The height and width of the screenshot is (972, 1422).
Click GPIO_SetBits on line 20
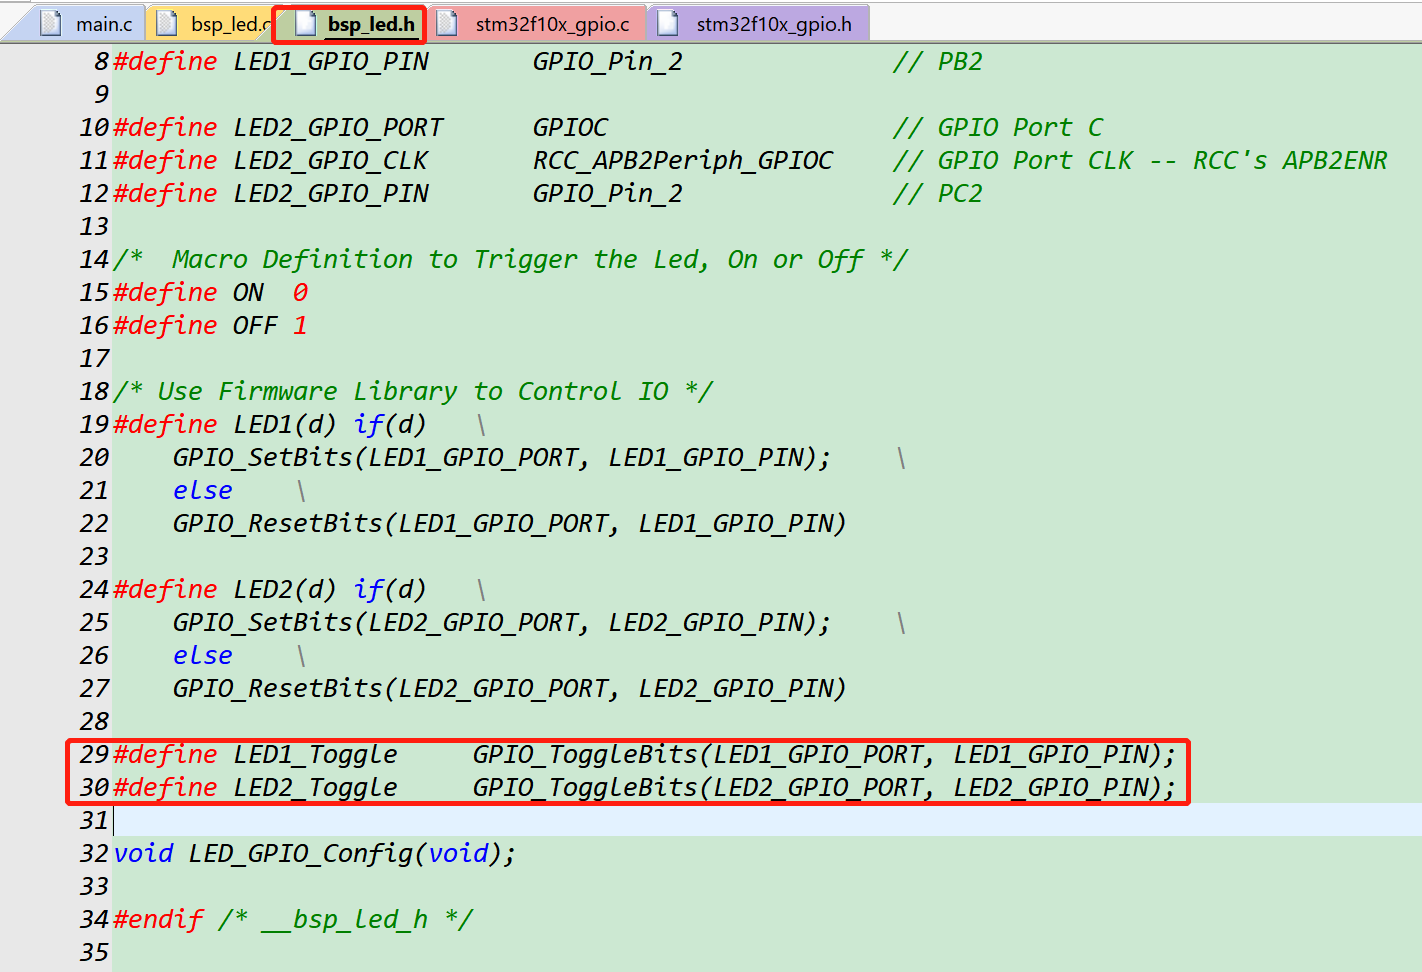click(x=263, y=457)
